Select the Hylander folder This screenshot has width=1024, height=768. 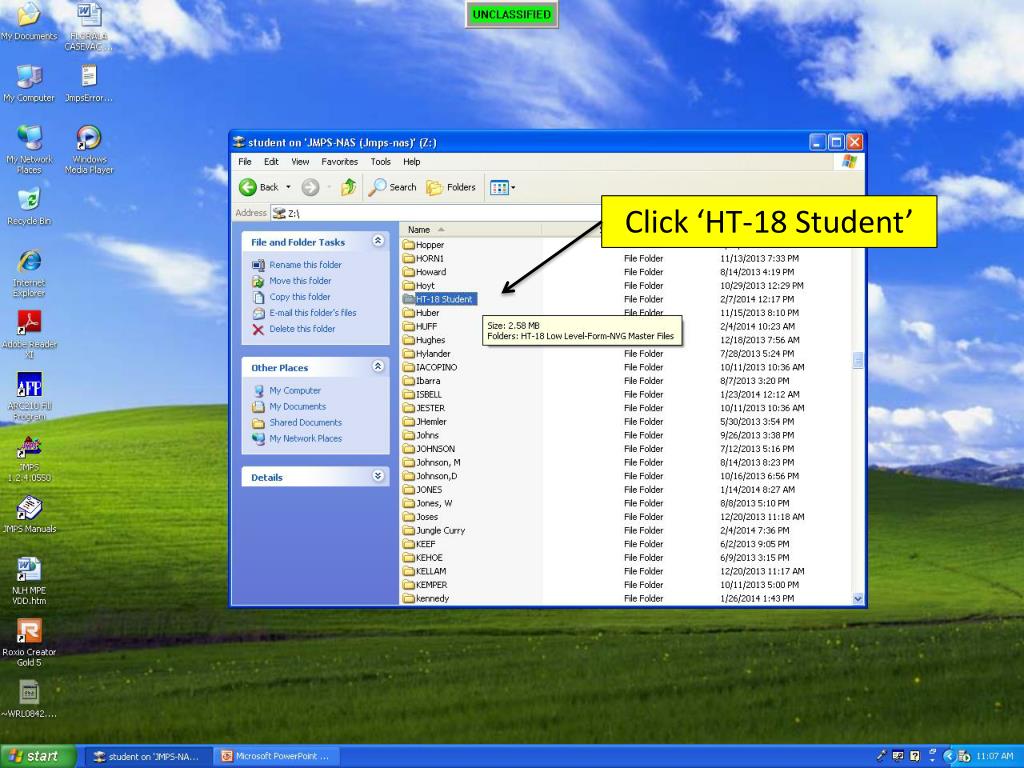click(x=426, y=353)
